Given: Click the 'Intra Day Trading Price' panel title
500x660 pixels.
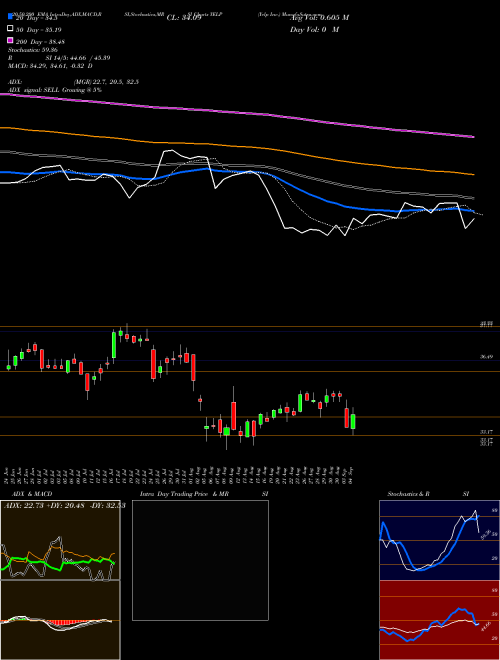Looking at the screenshot, I should (x=173, y=494).
